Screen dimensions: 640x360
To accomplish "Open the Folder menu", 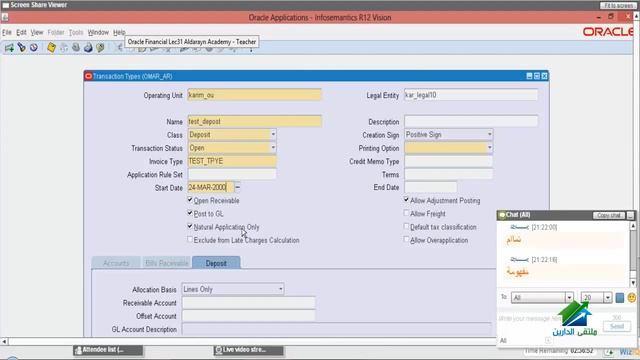I will click(56, 32).
